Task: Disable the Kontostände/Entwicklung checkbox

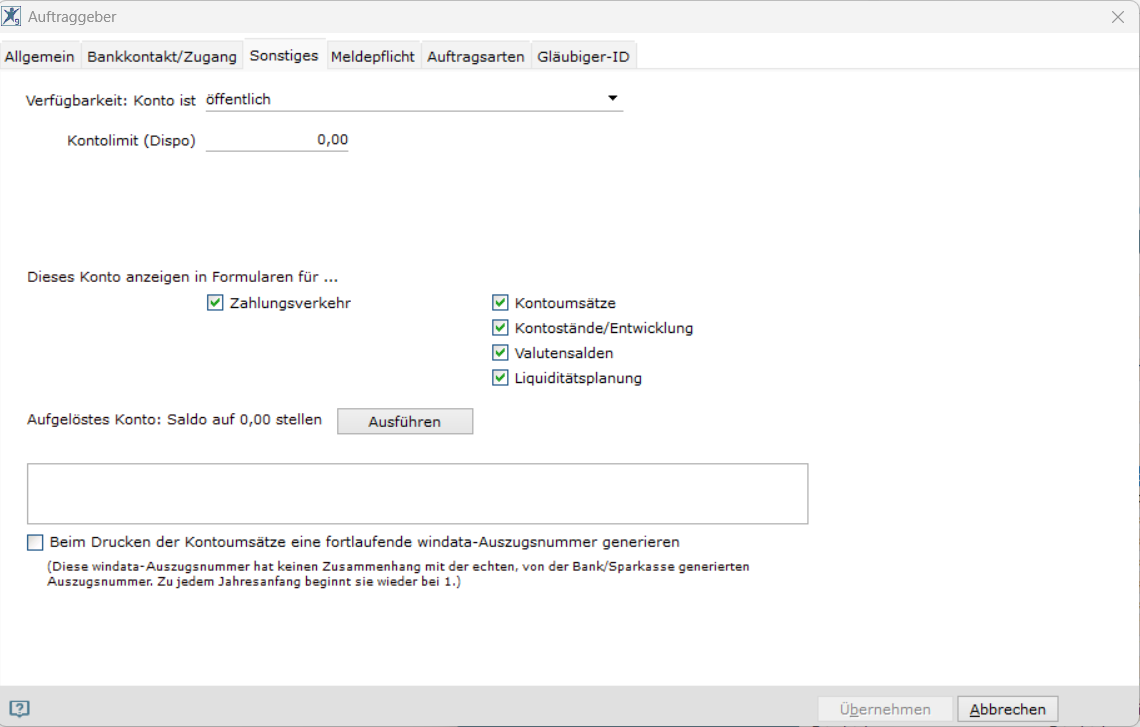Action: [x=499, y=328]
